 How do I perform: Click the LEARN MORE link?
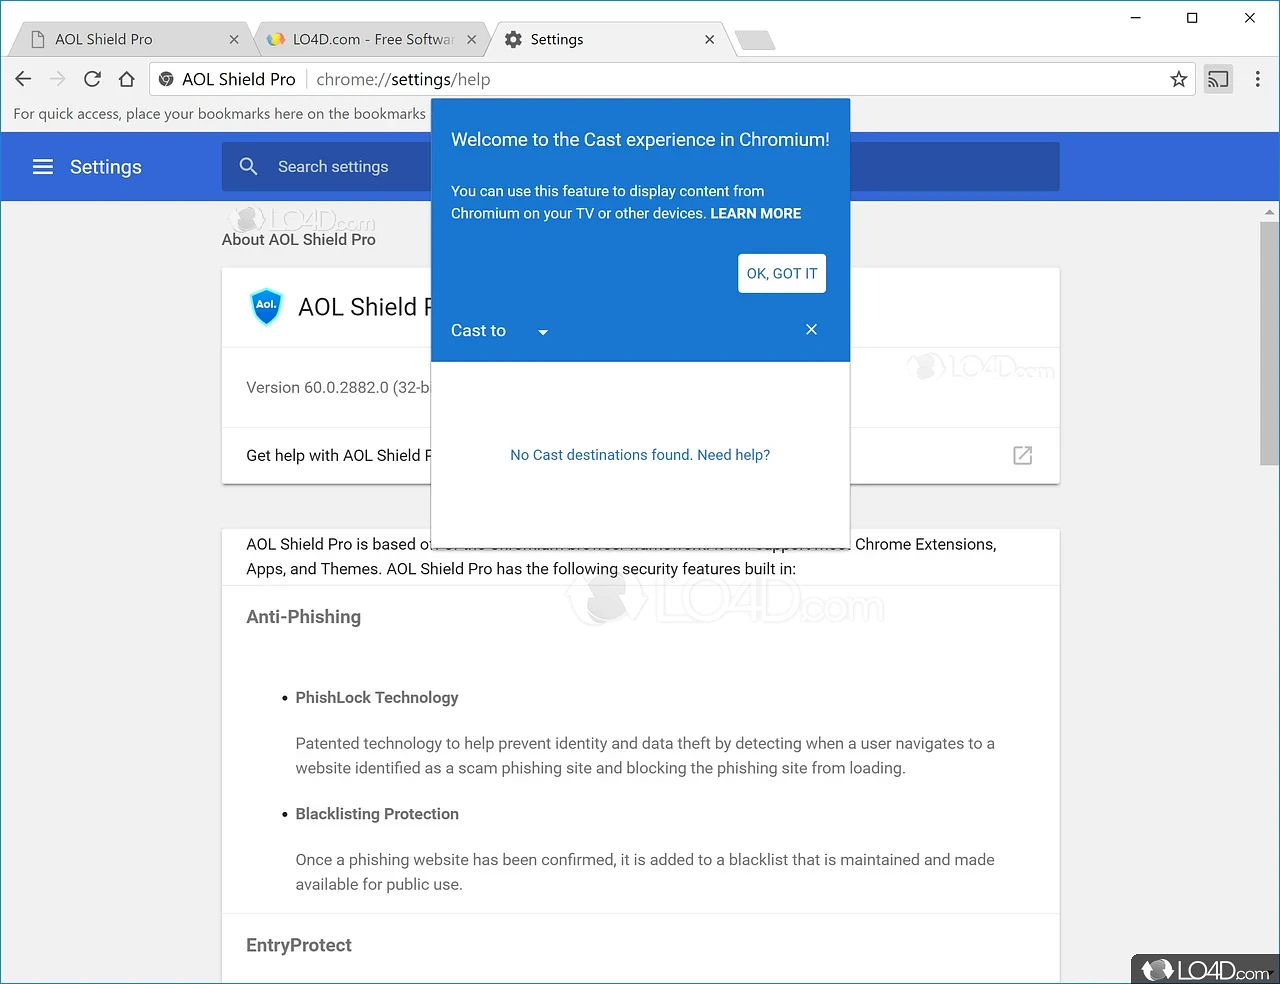[755, 213]
